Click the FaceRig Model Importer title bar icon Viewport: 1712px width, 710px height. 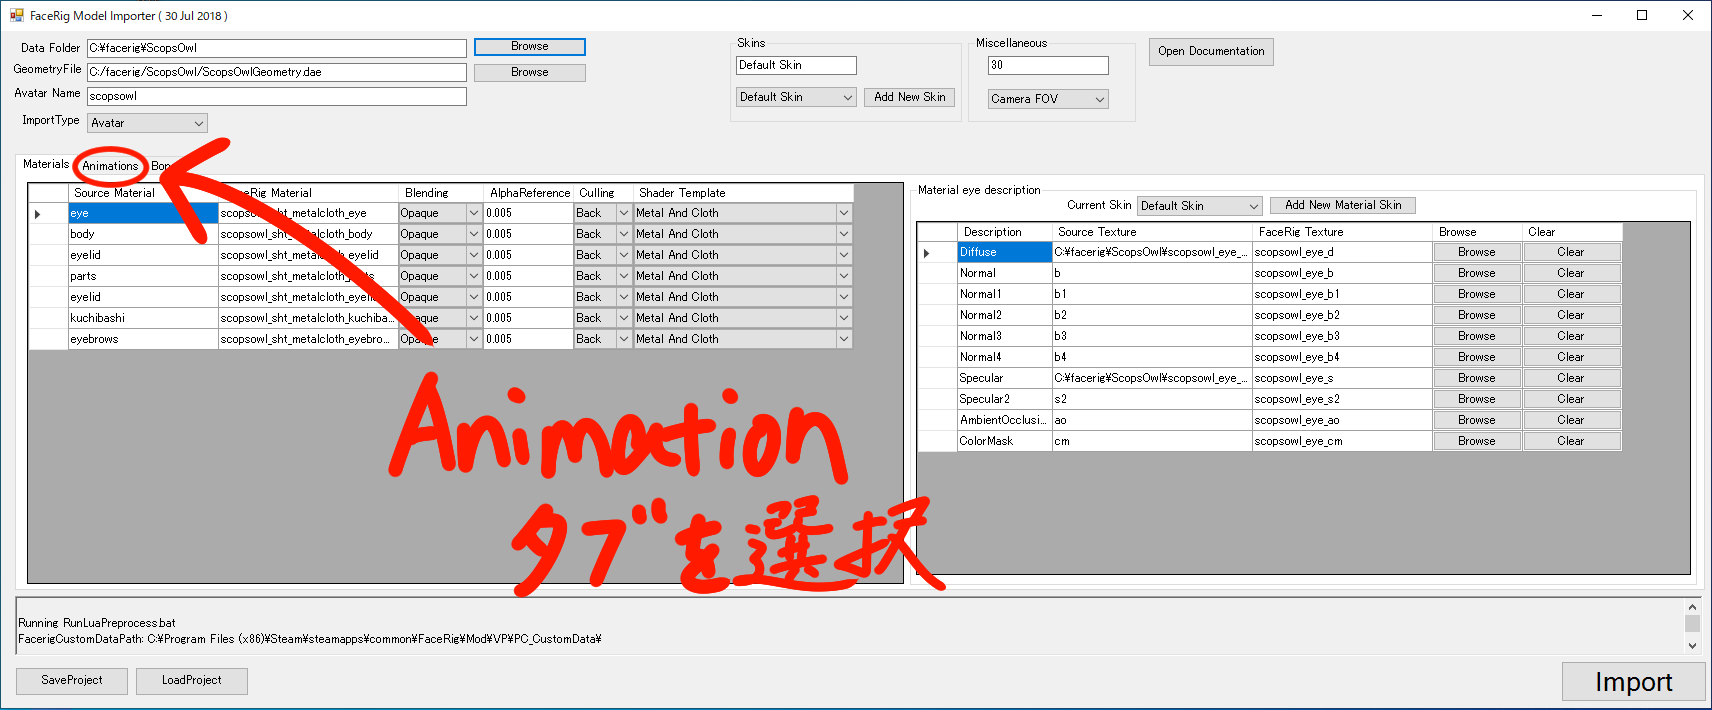[16, 15]
